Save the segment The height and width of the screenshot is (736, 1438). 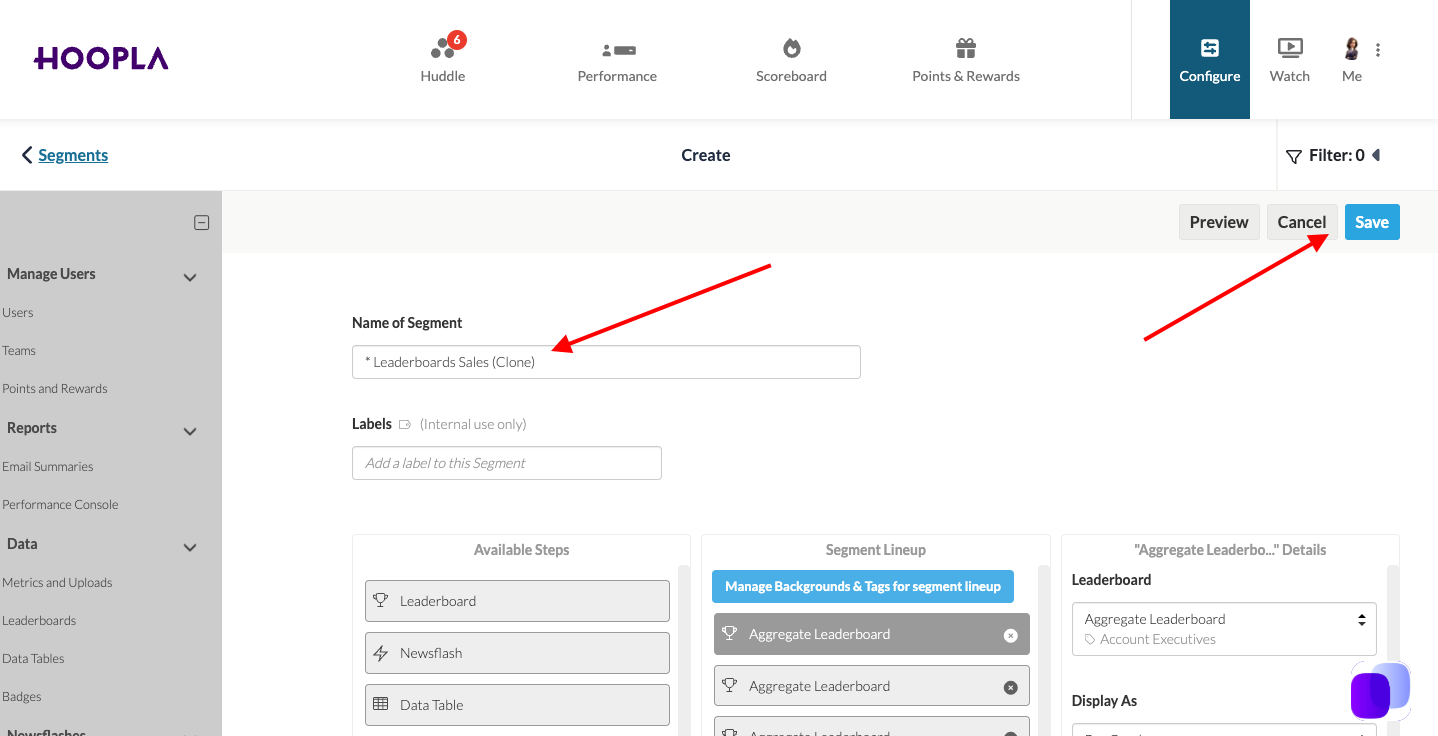pyautogui.click(x=1372, y=222)
